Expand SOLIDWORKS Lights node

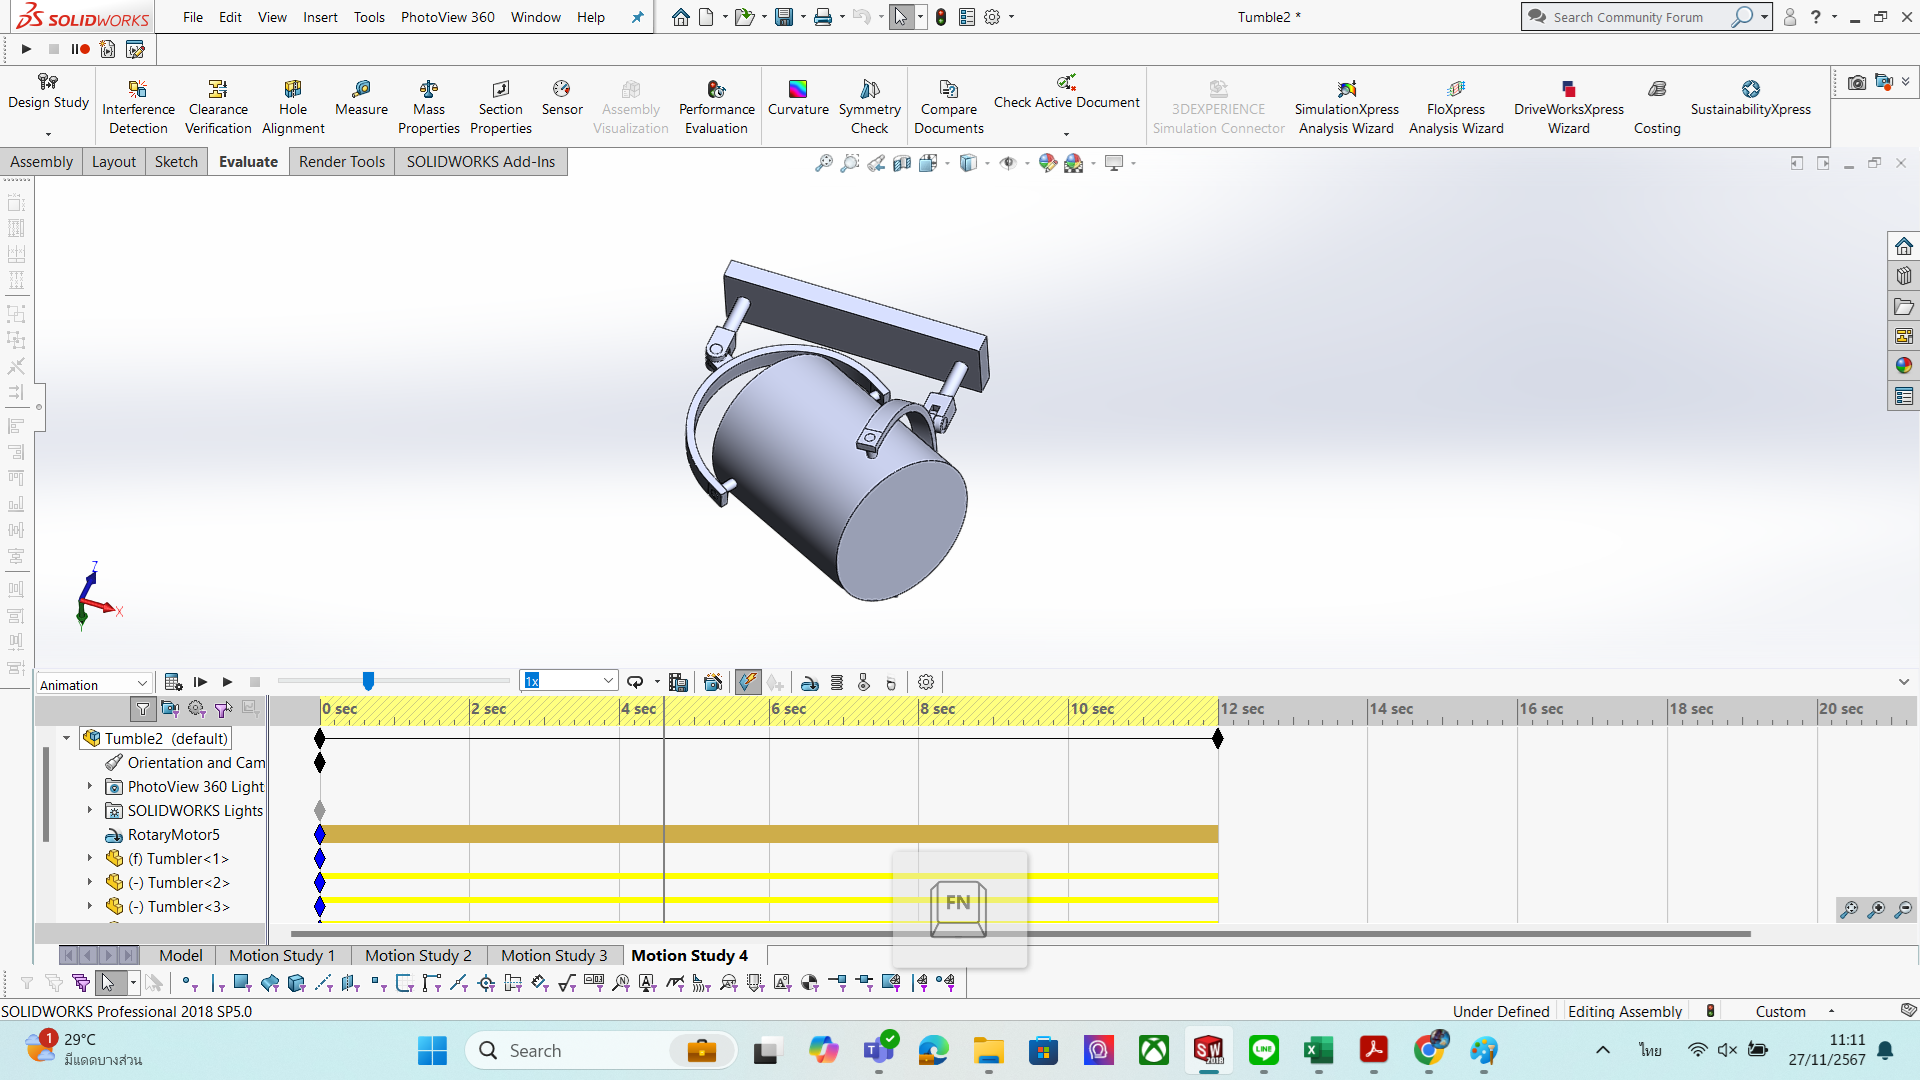pos(90,810)
